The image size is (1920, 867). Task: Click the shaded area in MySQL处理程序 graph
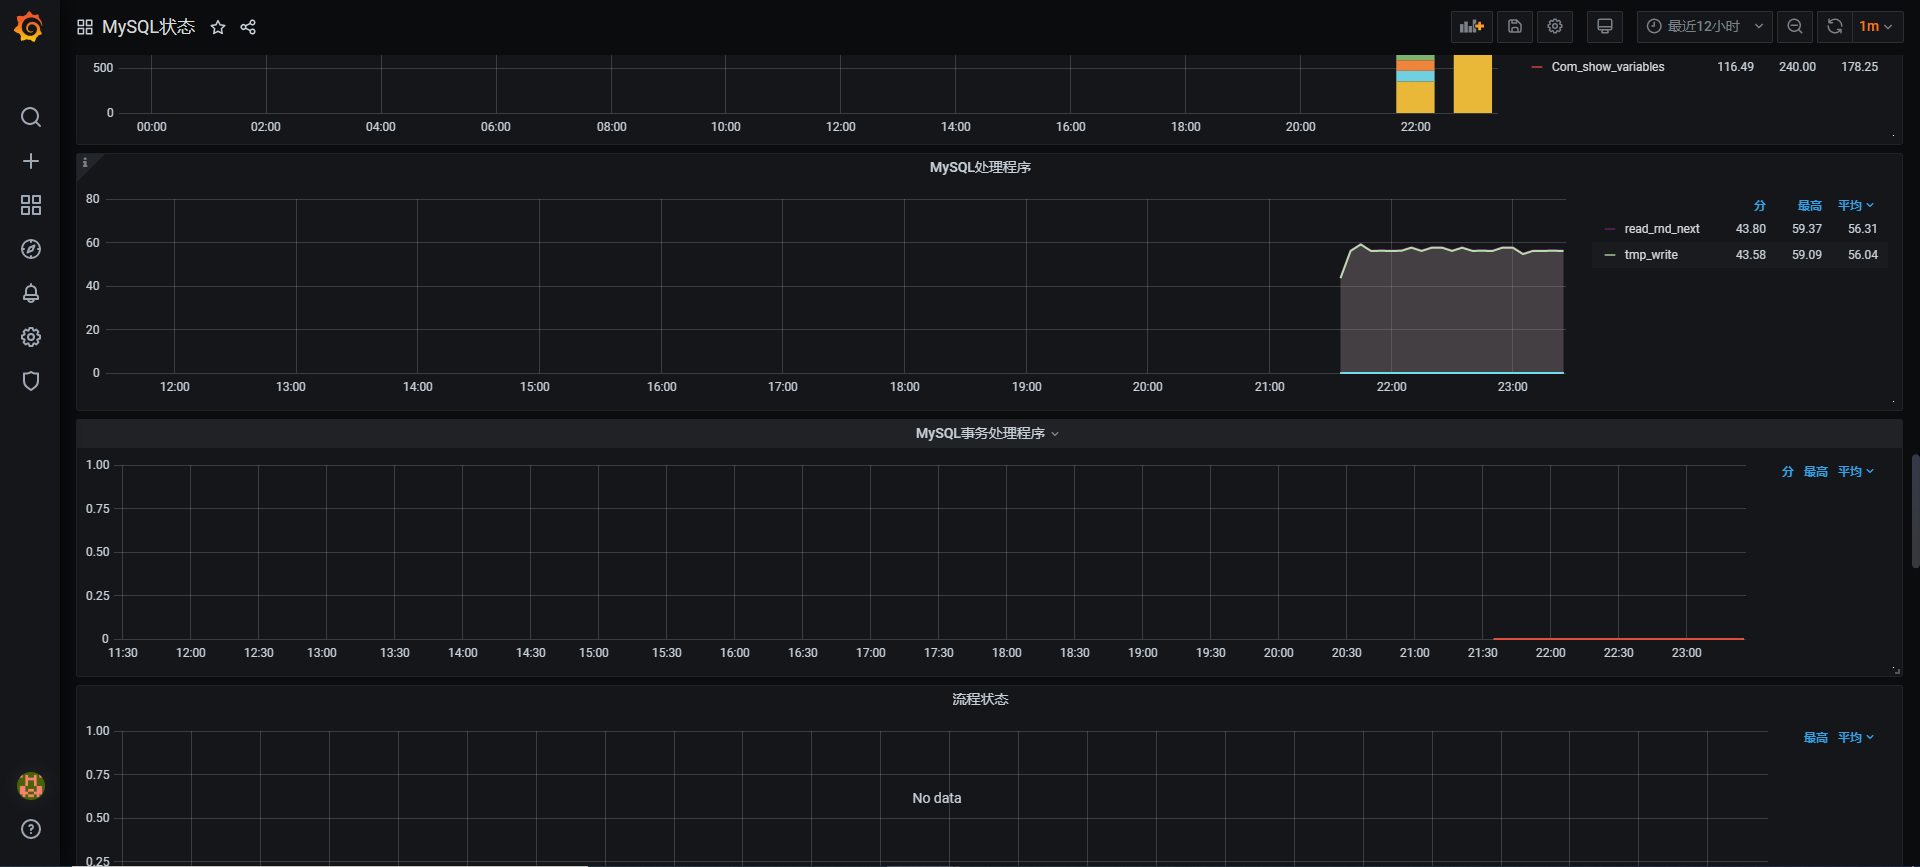(x=1452, y=312)
